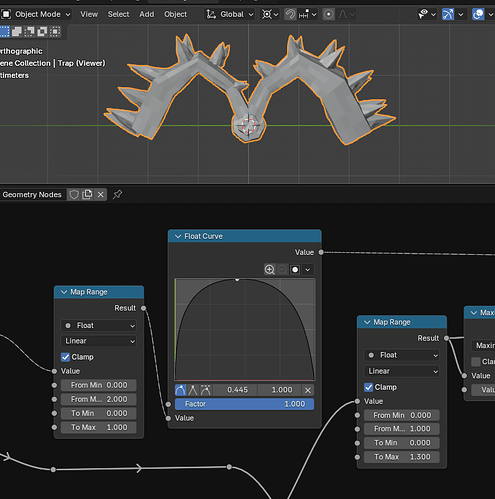Viewport: 495px width, 499px height.
Task: Click the proportional editing falloff curve icon
Action: (343, 14)
